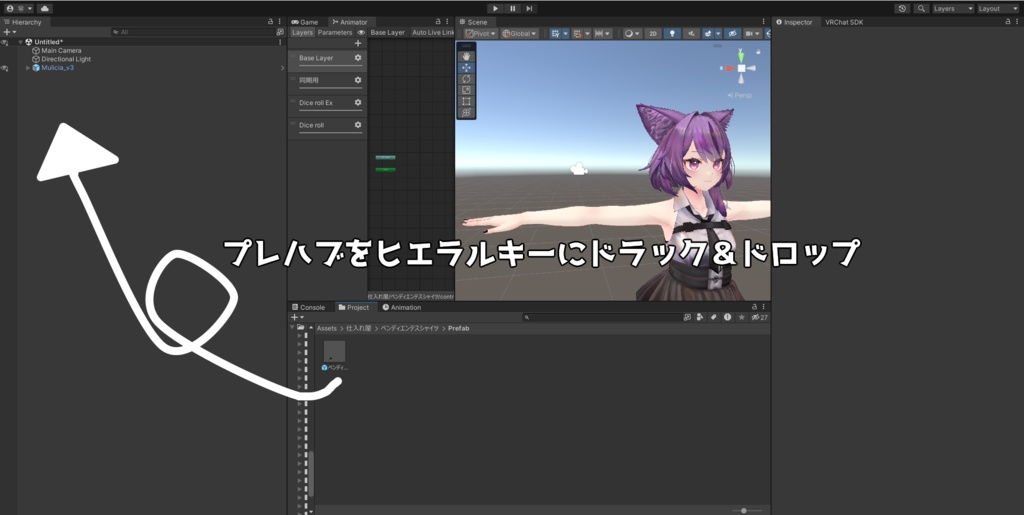Open Hierarchy panel three-dot menu
This screenshot has height=515, width=1024.
(280, 22)
